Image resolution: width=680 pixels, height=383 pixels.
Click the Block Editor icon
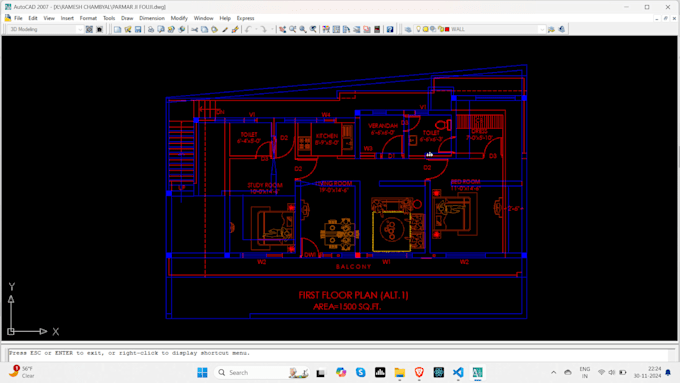(235, 29)
